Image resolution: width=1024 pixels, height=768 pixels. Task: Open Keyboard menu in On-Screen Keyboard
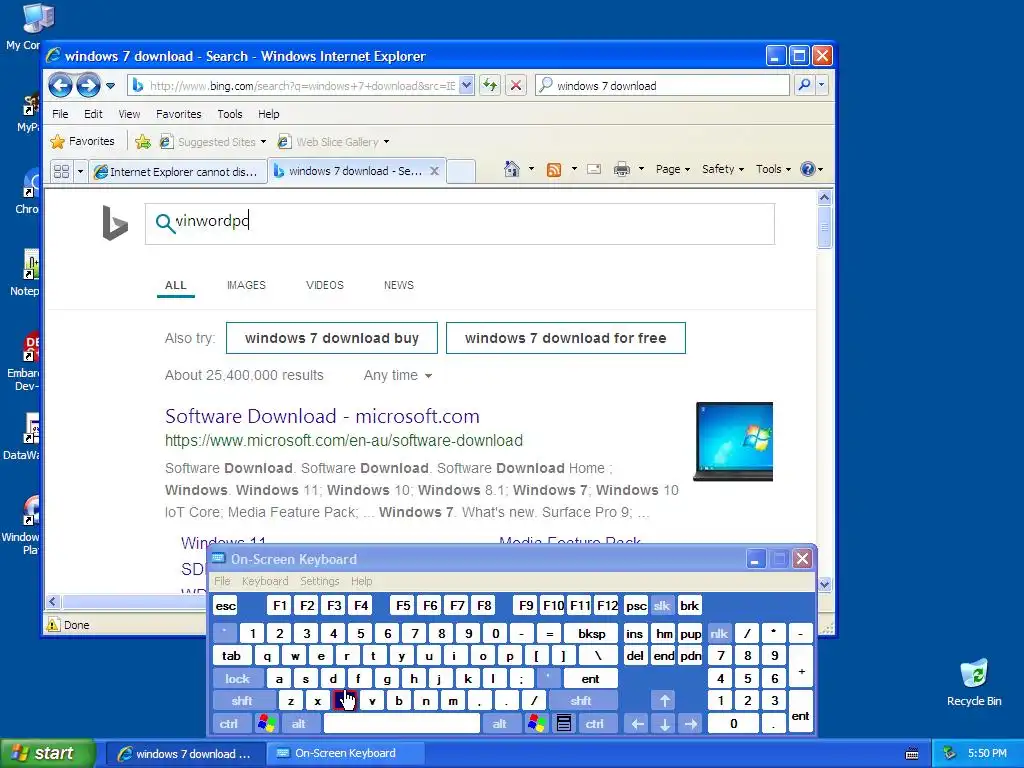point(264,581)
